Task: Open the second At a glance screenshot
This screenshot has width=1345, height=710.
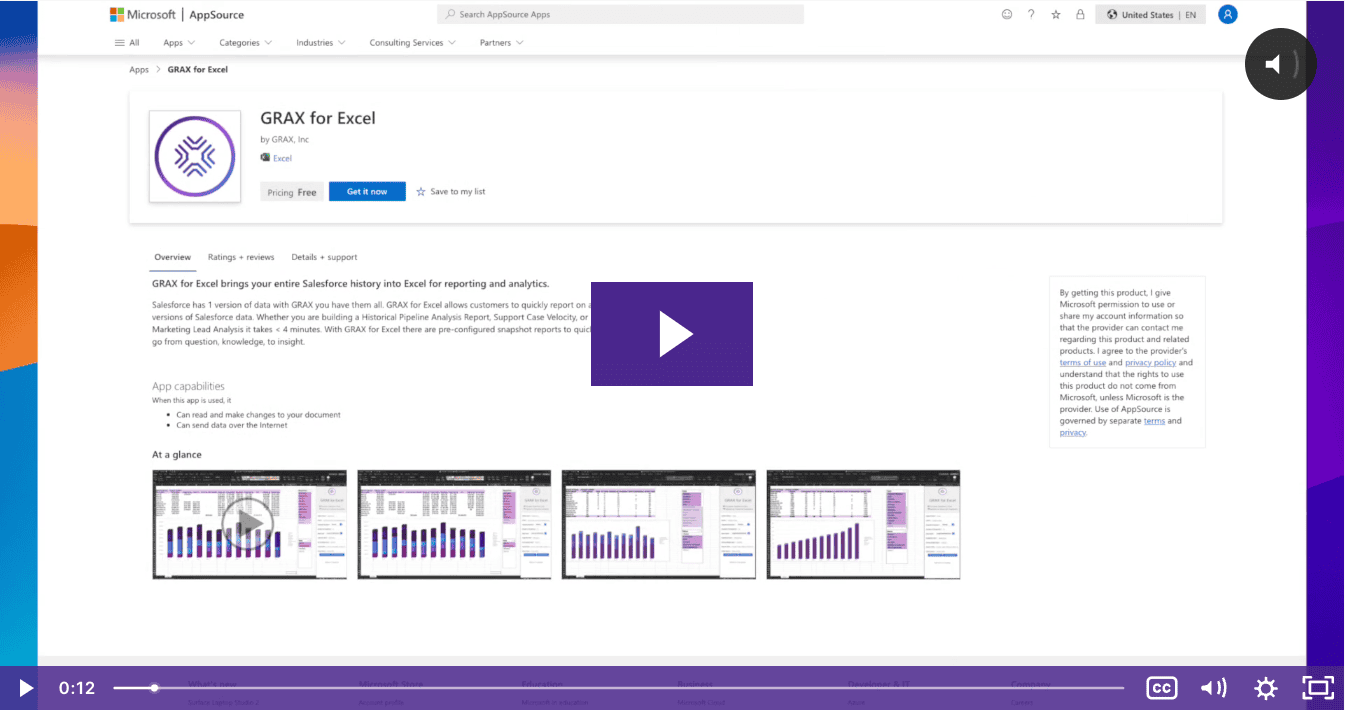Action: click(x=454, y=524)
